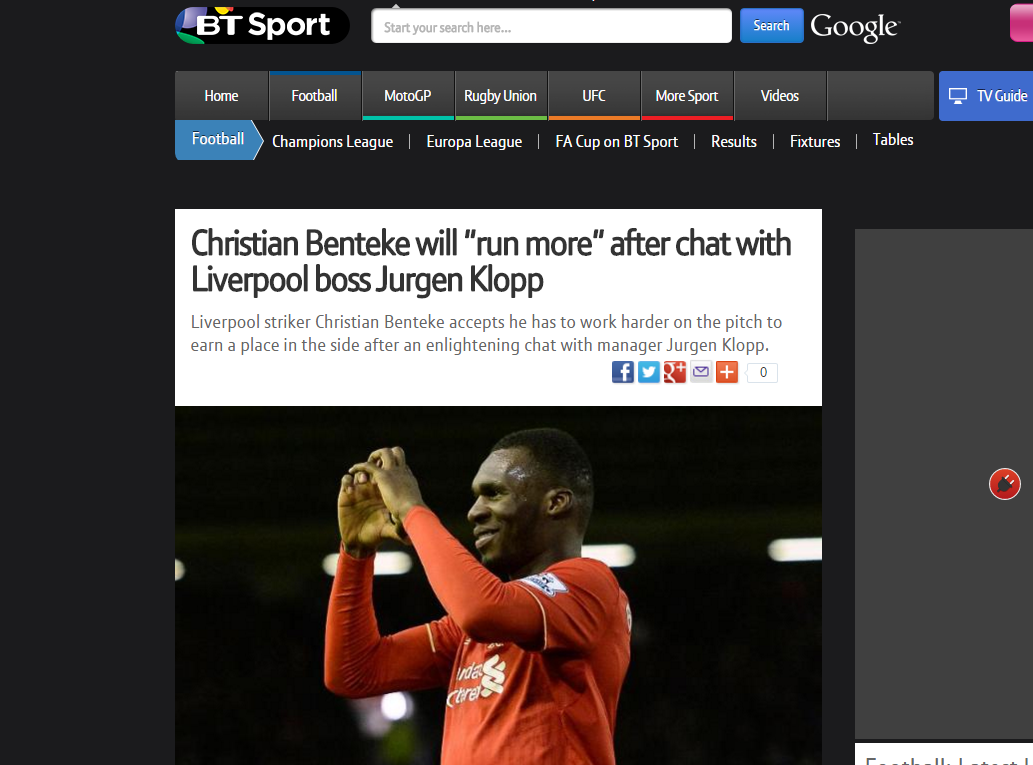Open the Fixtures link

tap(815, 142)
